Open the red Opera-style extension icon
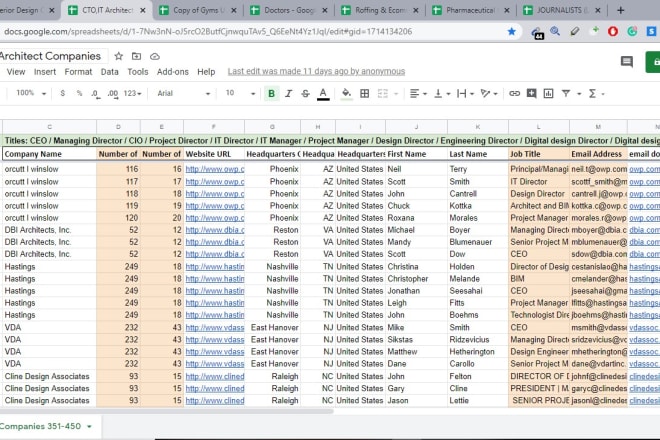The image size is (660, 440). pos(613,32)
